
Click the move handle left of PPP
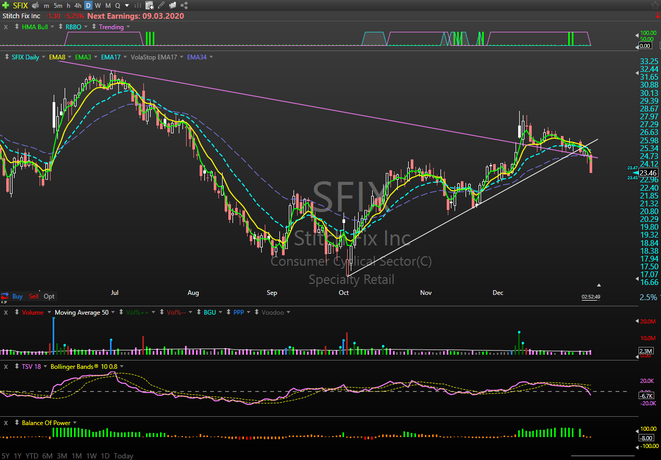(228, 312)
